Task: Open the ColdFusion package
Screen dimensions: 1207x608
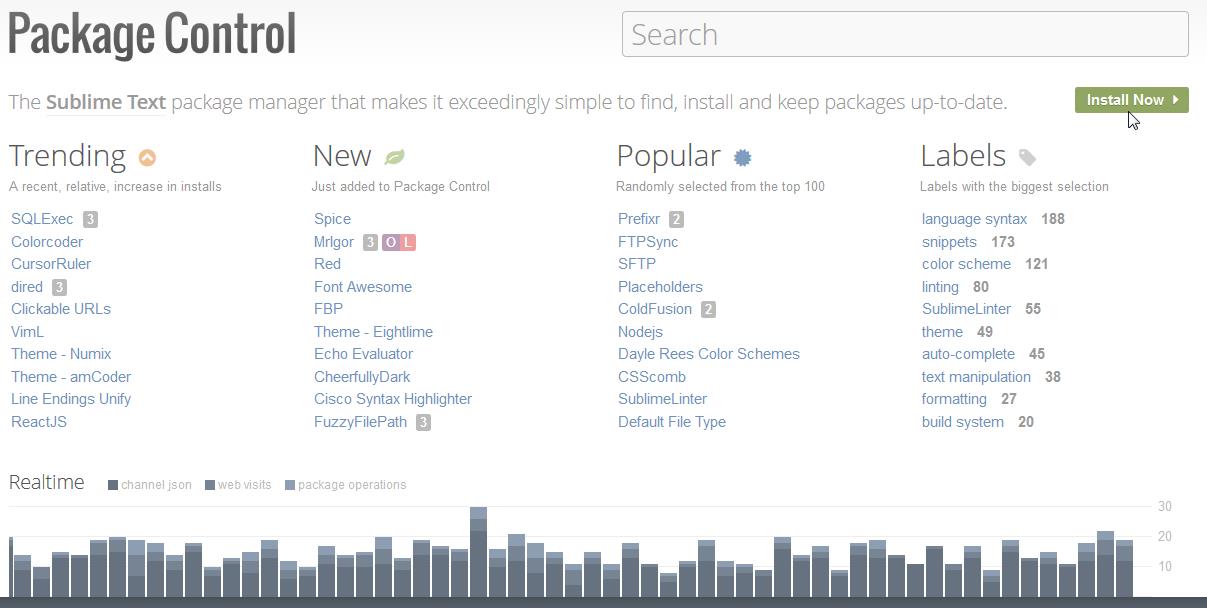Action: (x=655, y=309)
